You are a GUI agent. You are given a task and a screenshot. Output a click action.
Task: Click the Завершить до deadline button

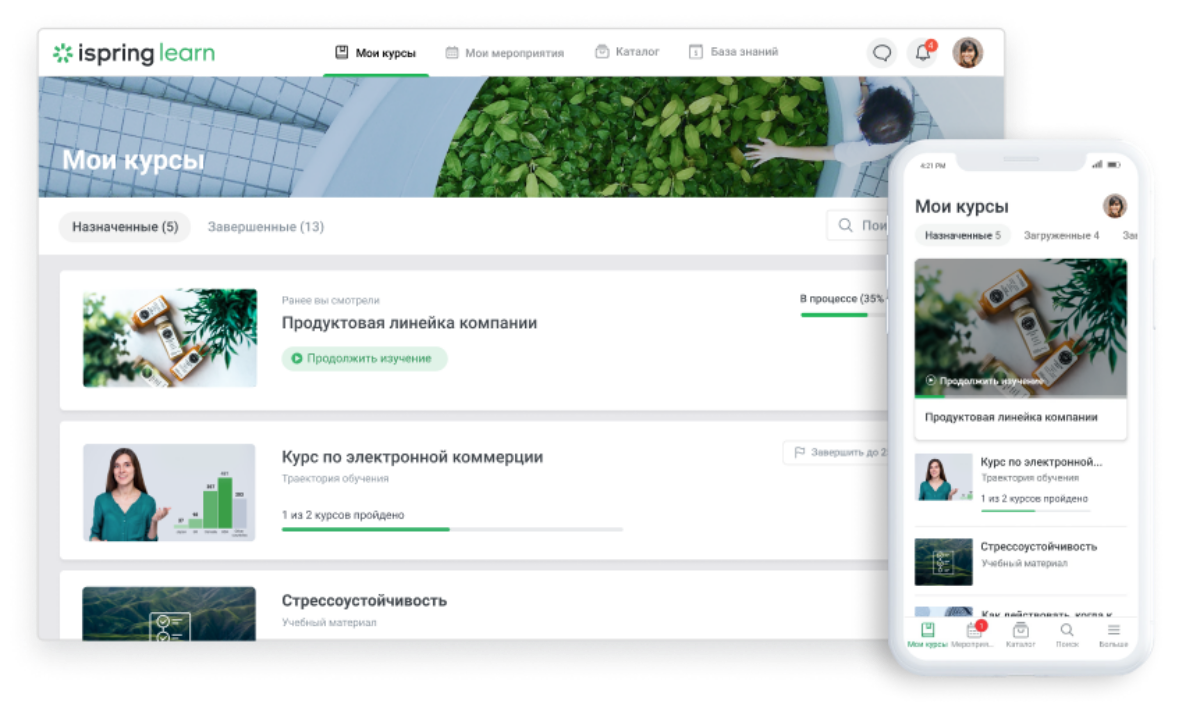[x=837, y=453]
